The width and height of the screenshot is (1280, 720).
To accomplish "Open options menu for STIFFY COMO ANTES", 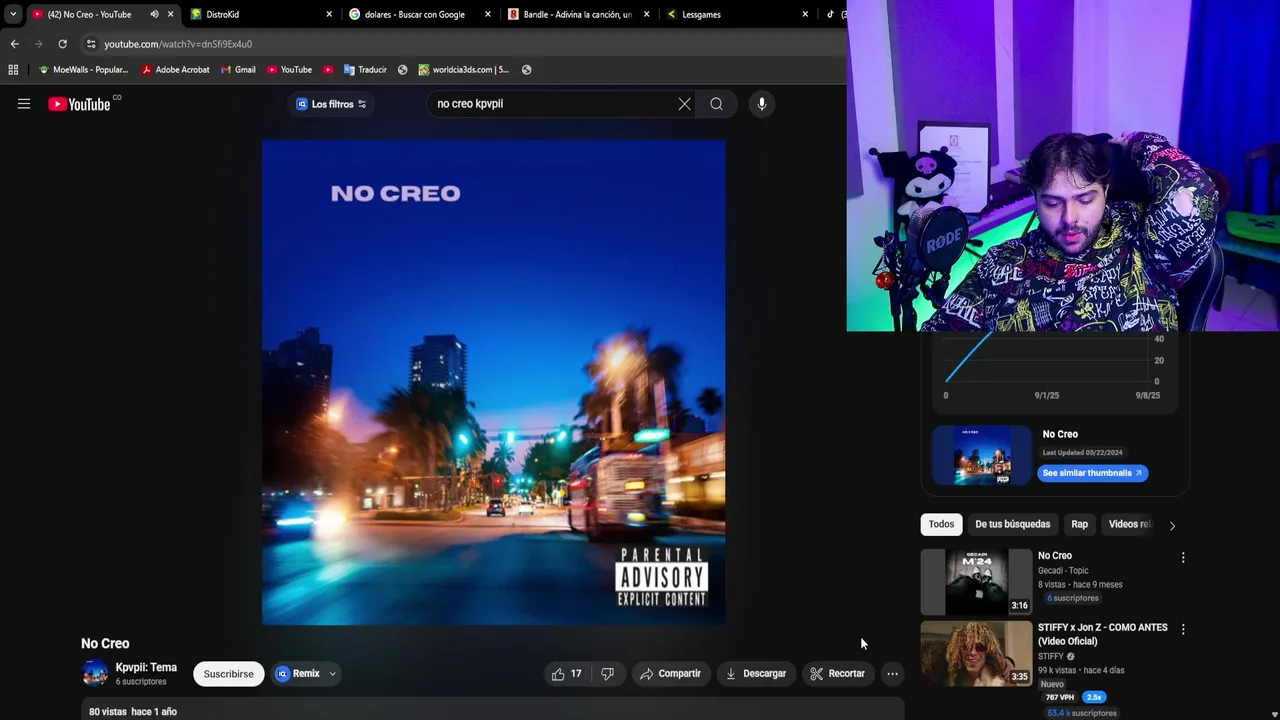I will pos(1183,630).
